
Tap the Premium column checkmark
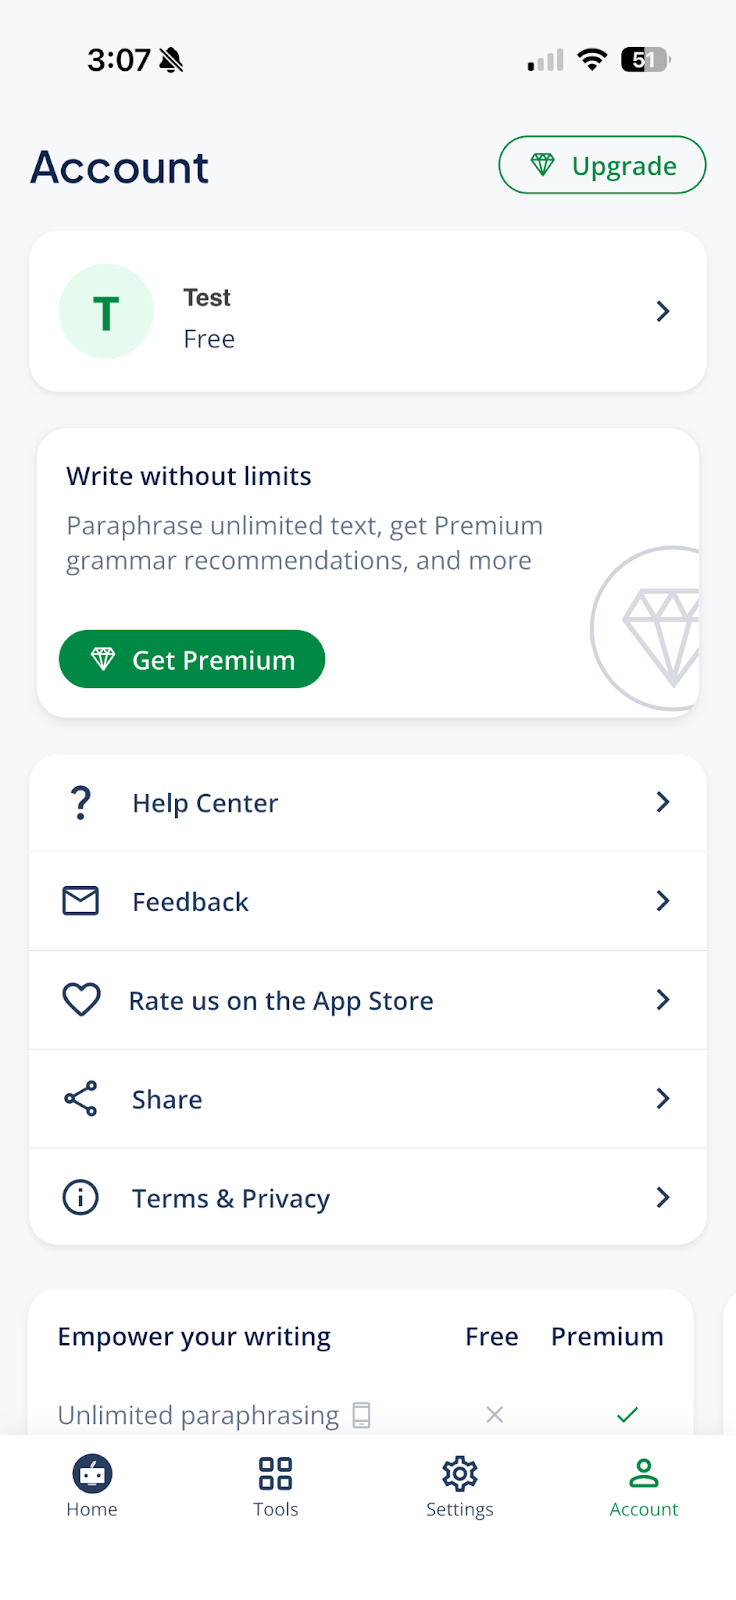tap(627, 1415)
